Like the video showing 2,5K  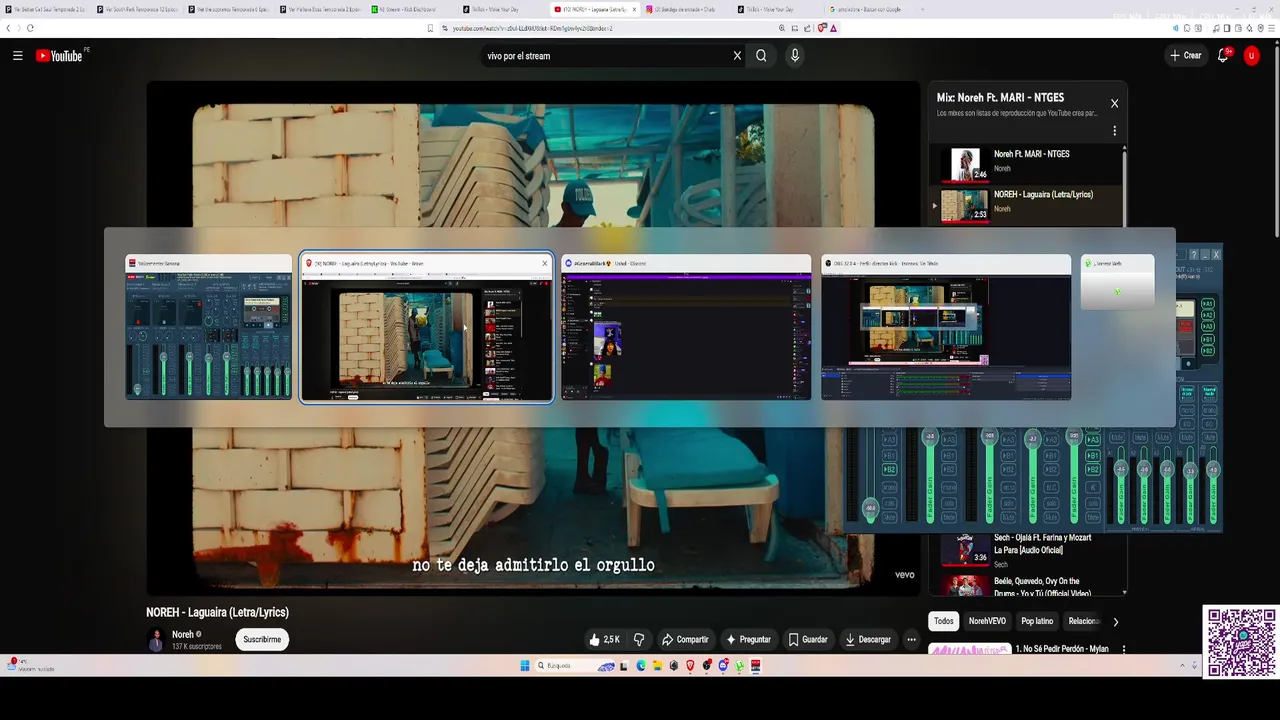[605, 639]
